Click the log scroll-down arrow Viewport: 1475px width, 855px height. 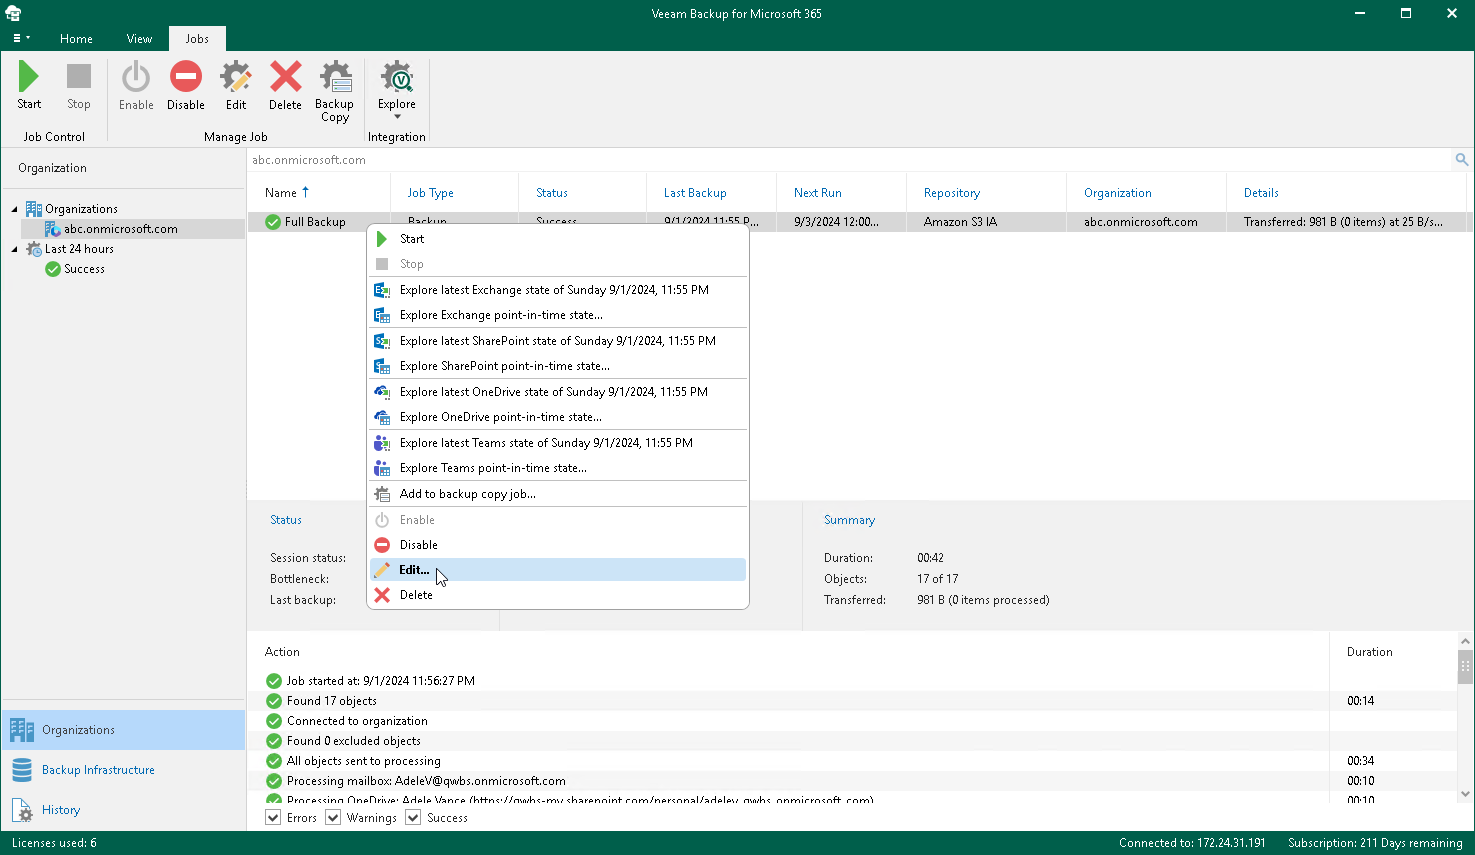click(1465, 794)
